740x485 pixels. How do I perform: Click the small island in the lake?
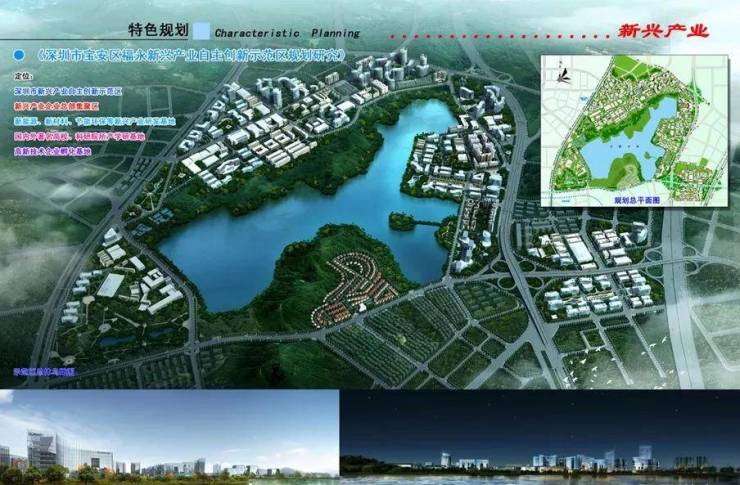click(402, 222)
